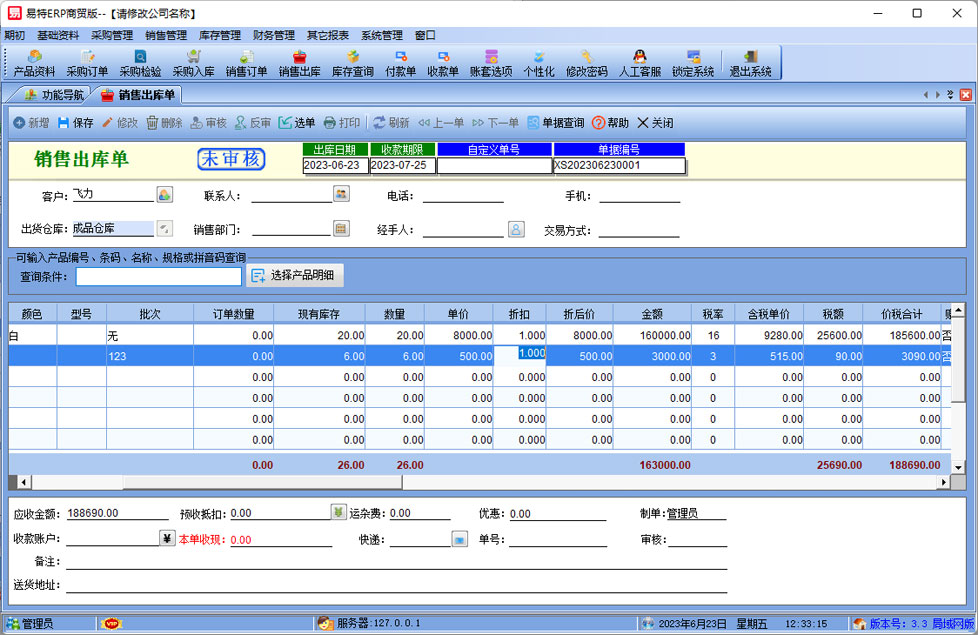Open 单据查询 in the document toolbar
The height and width of the screenshot is (635, 978).
pos(555,123)
